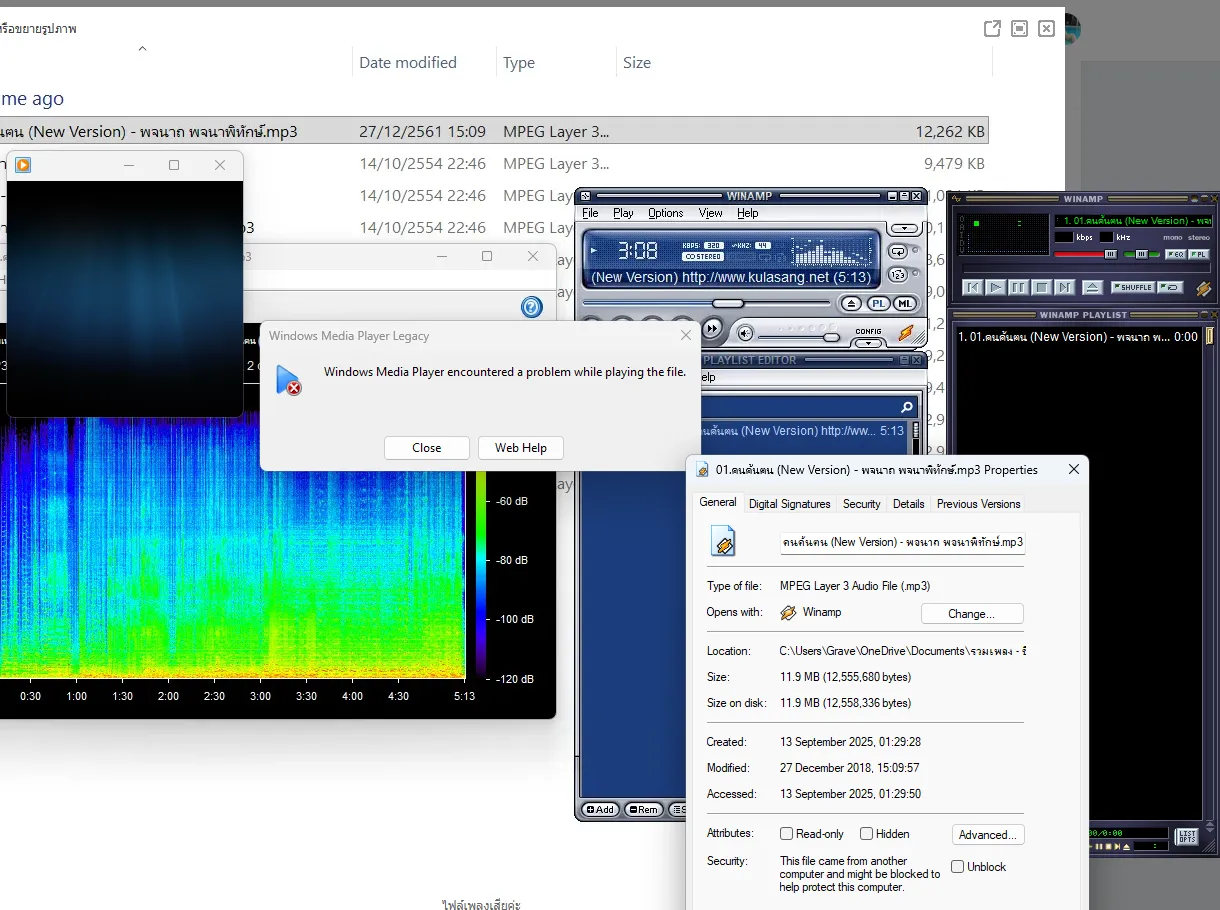
Task: Click the eject button in modern Winamp
Action: (x=851, y=303)
